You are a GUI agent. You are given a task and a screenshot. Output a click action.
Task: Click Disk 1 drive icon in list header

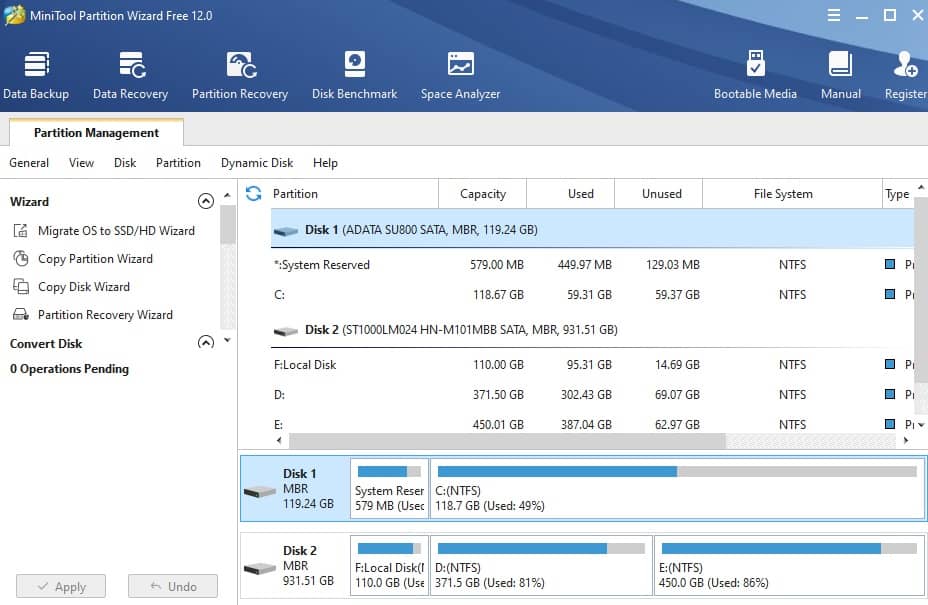pos(286,231)
